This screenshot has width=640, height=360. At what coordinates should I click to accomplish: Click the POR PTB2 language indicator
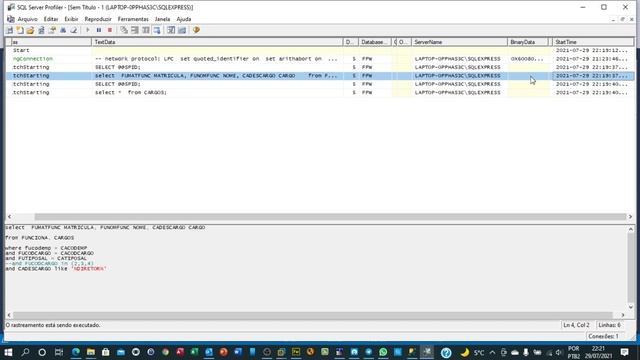573,352
